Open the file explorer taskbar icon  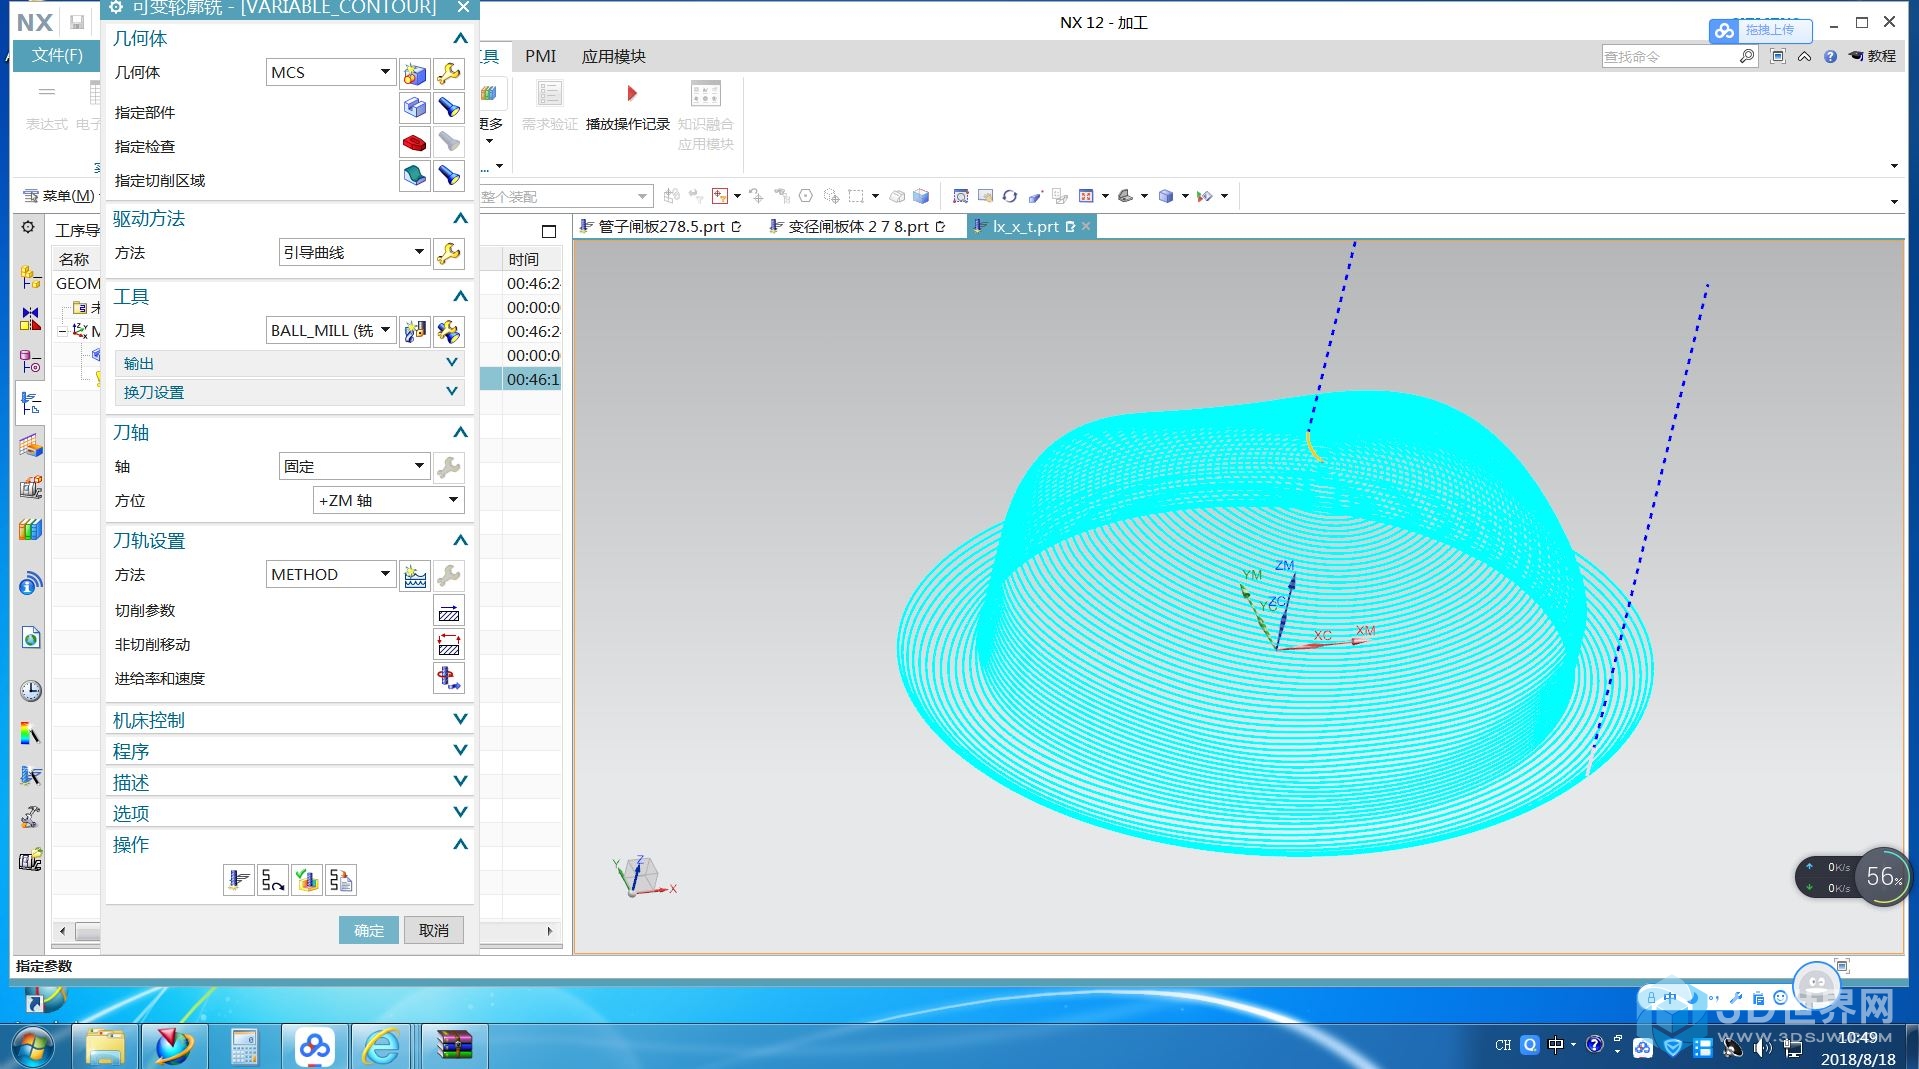(x=105, y=1046)
